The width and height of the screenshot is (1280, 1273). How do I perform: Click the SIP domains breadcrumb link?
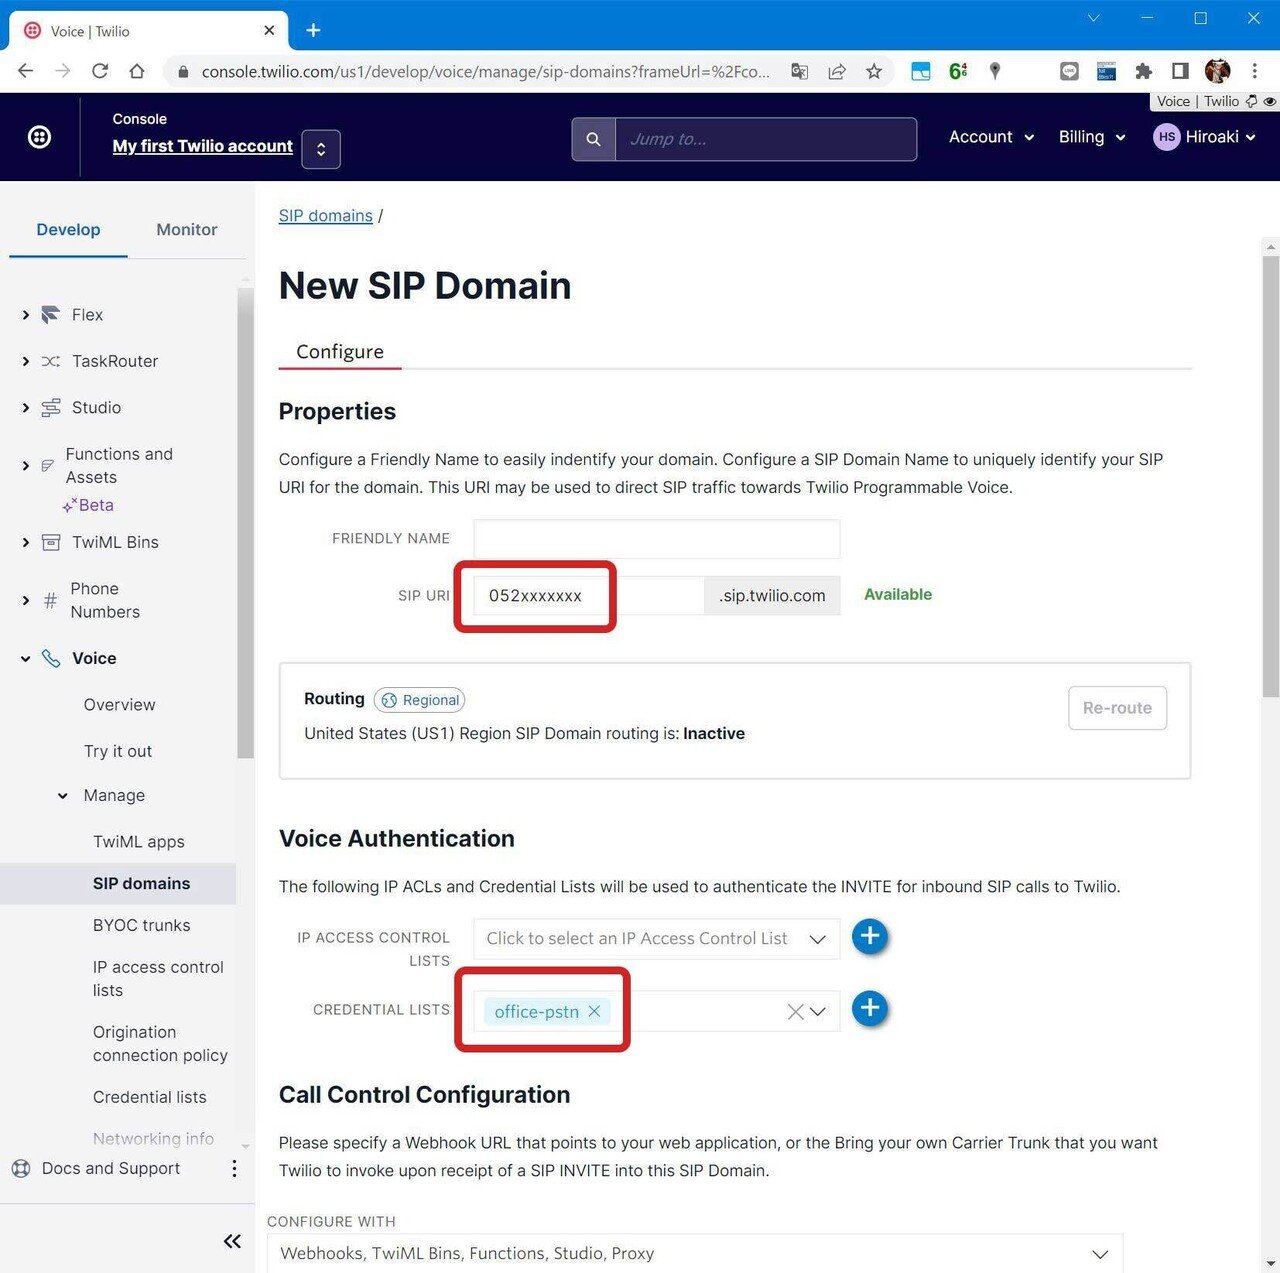(x=325, y=216)
